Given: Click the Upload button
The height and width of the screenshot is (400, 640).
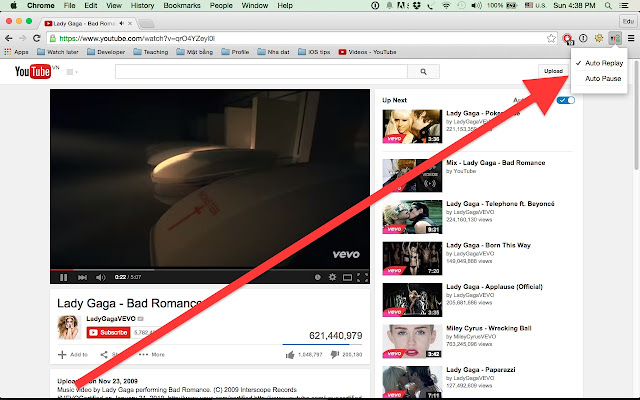Looking at the screenshot, I should click(553, 71).
